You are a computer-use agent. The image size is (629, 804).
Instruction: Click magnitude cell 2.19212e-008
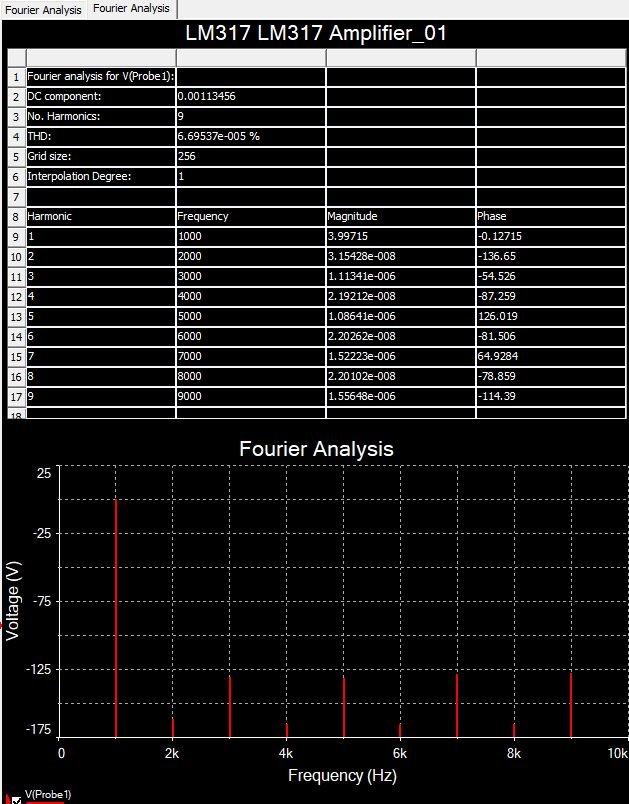400,296
